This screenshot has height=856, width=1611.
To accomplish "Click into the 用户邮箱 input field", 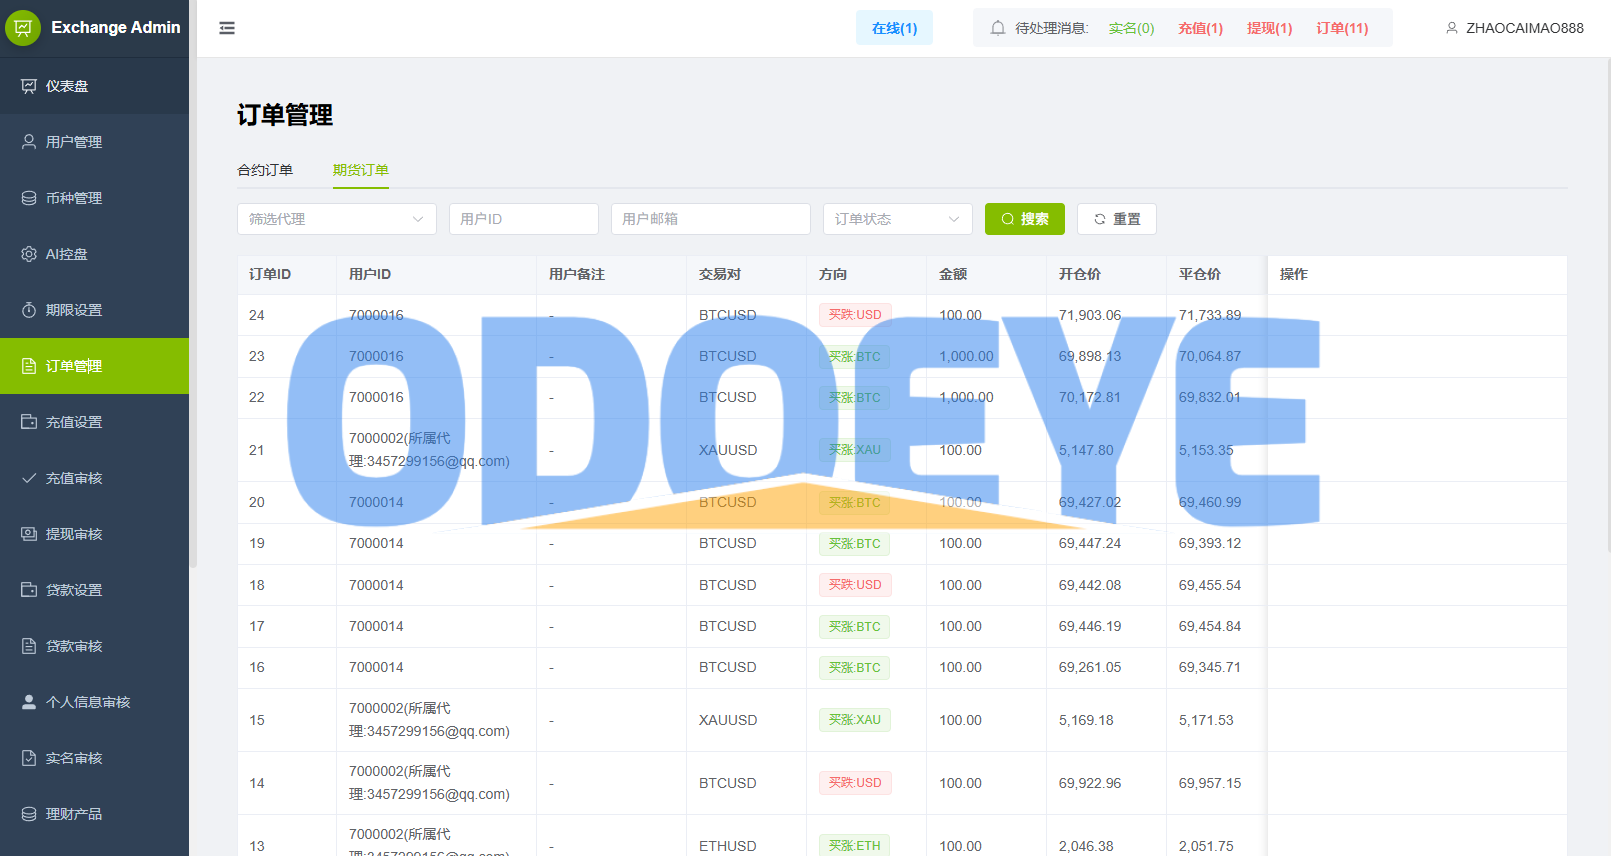I will (x=710, y=219).
